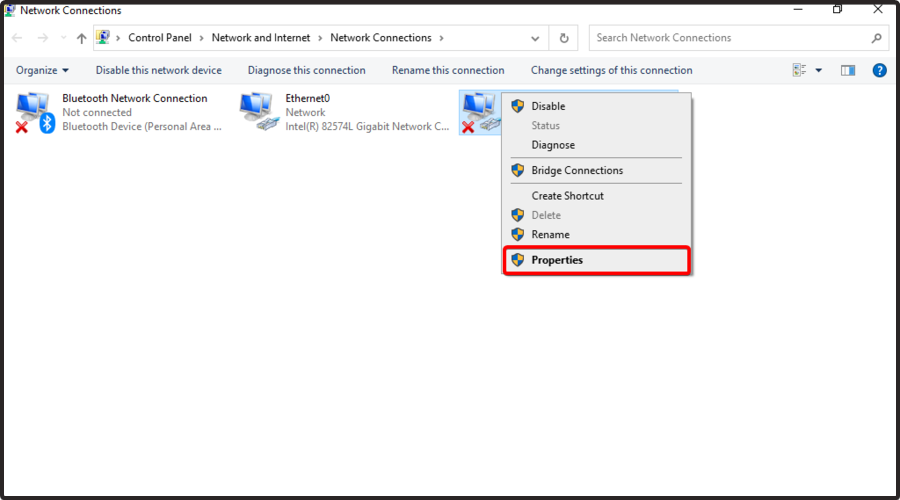Select Disable in the context menu
This screenshot has width=900, height=500.
point(548,106)
